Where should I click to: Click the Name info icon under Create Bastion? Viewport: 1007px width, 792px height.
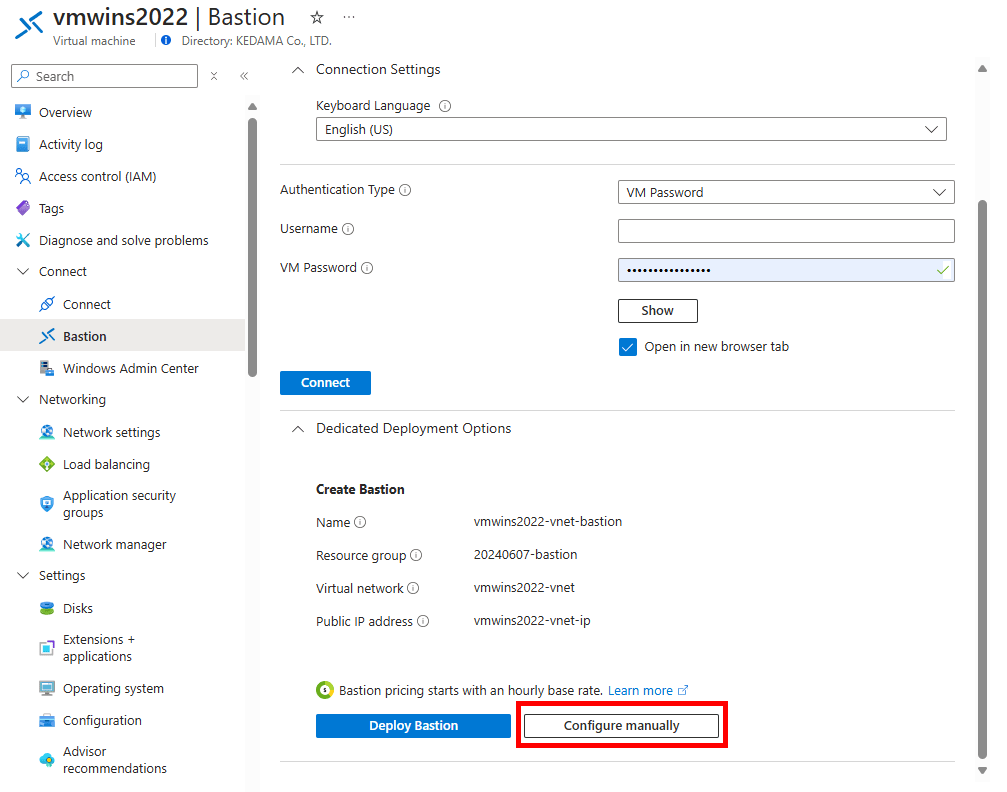(x=360, y=522)
